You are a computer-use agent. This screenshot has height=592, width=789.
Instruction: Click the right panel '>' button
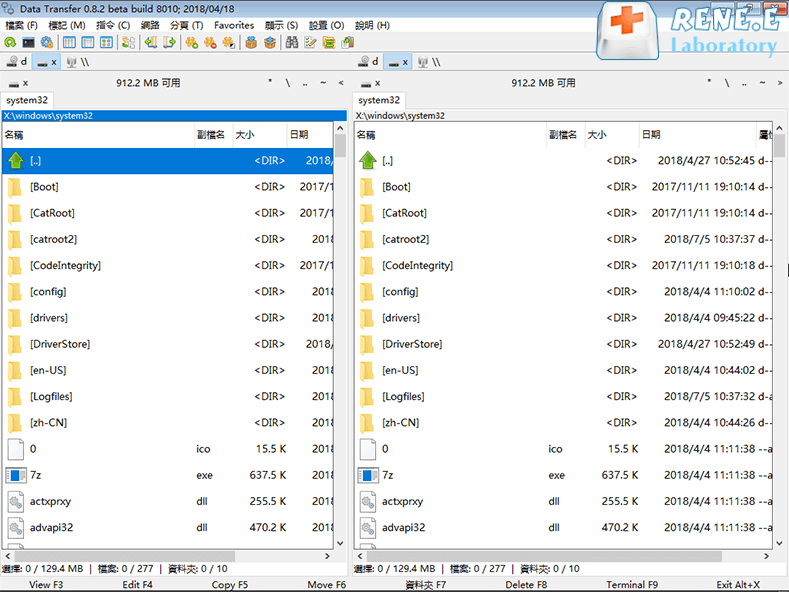click(780, 83)
